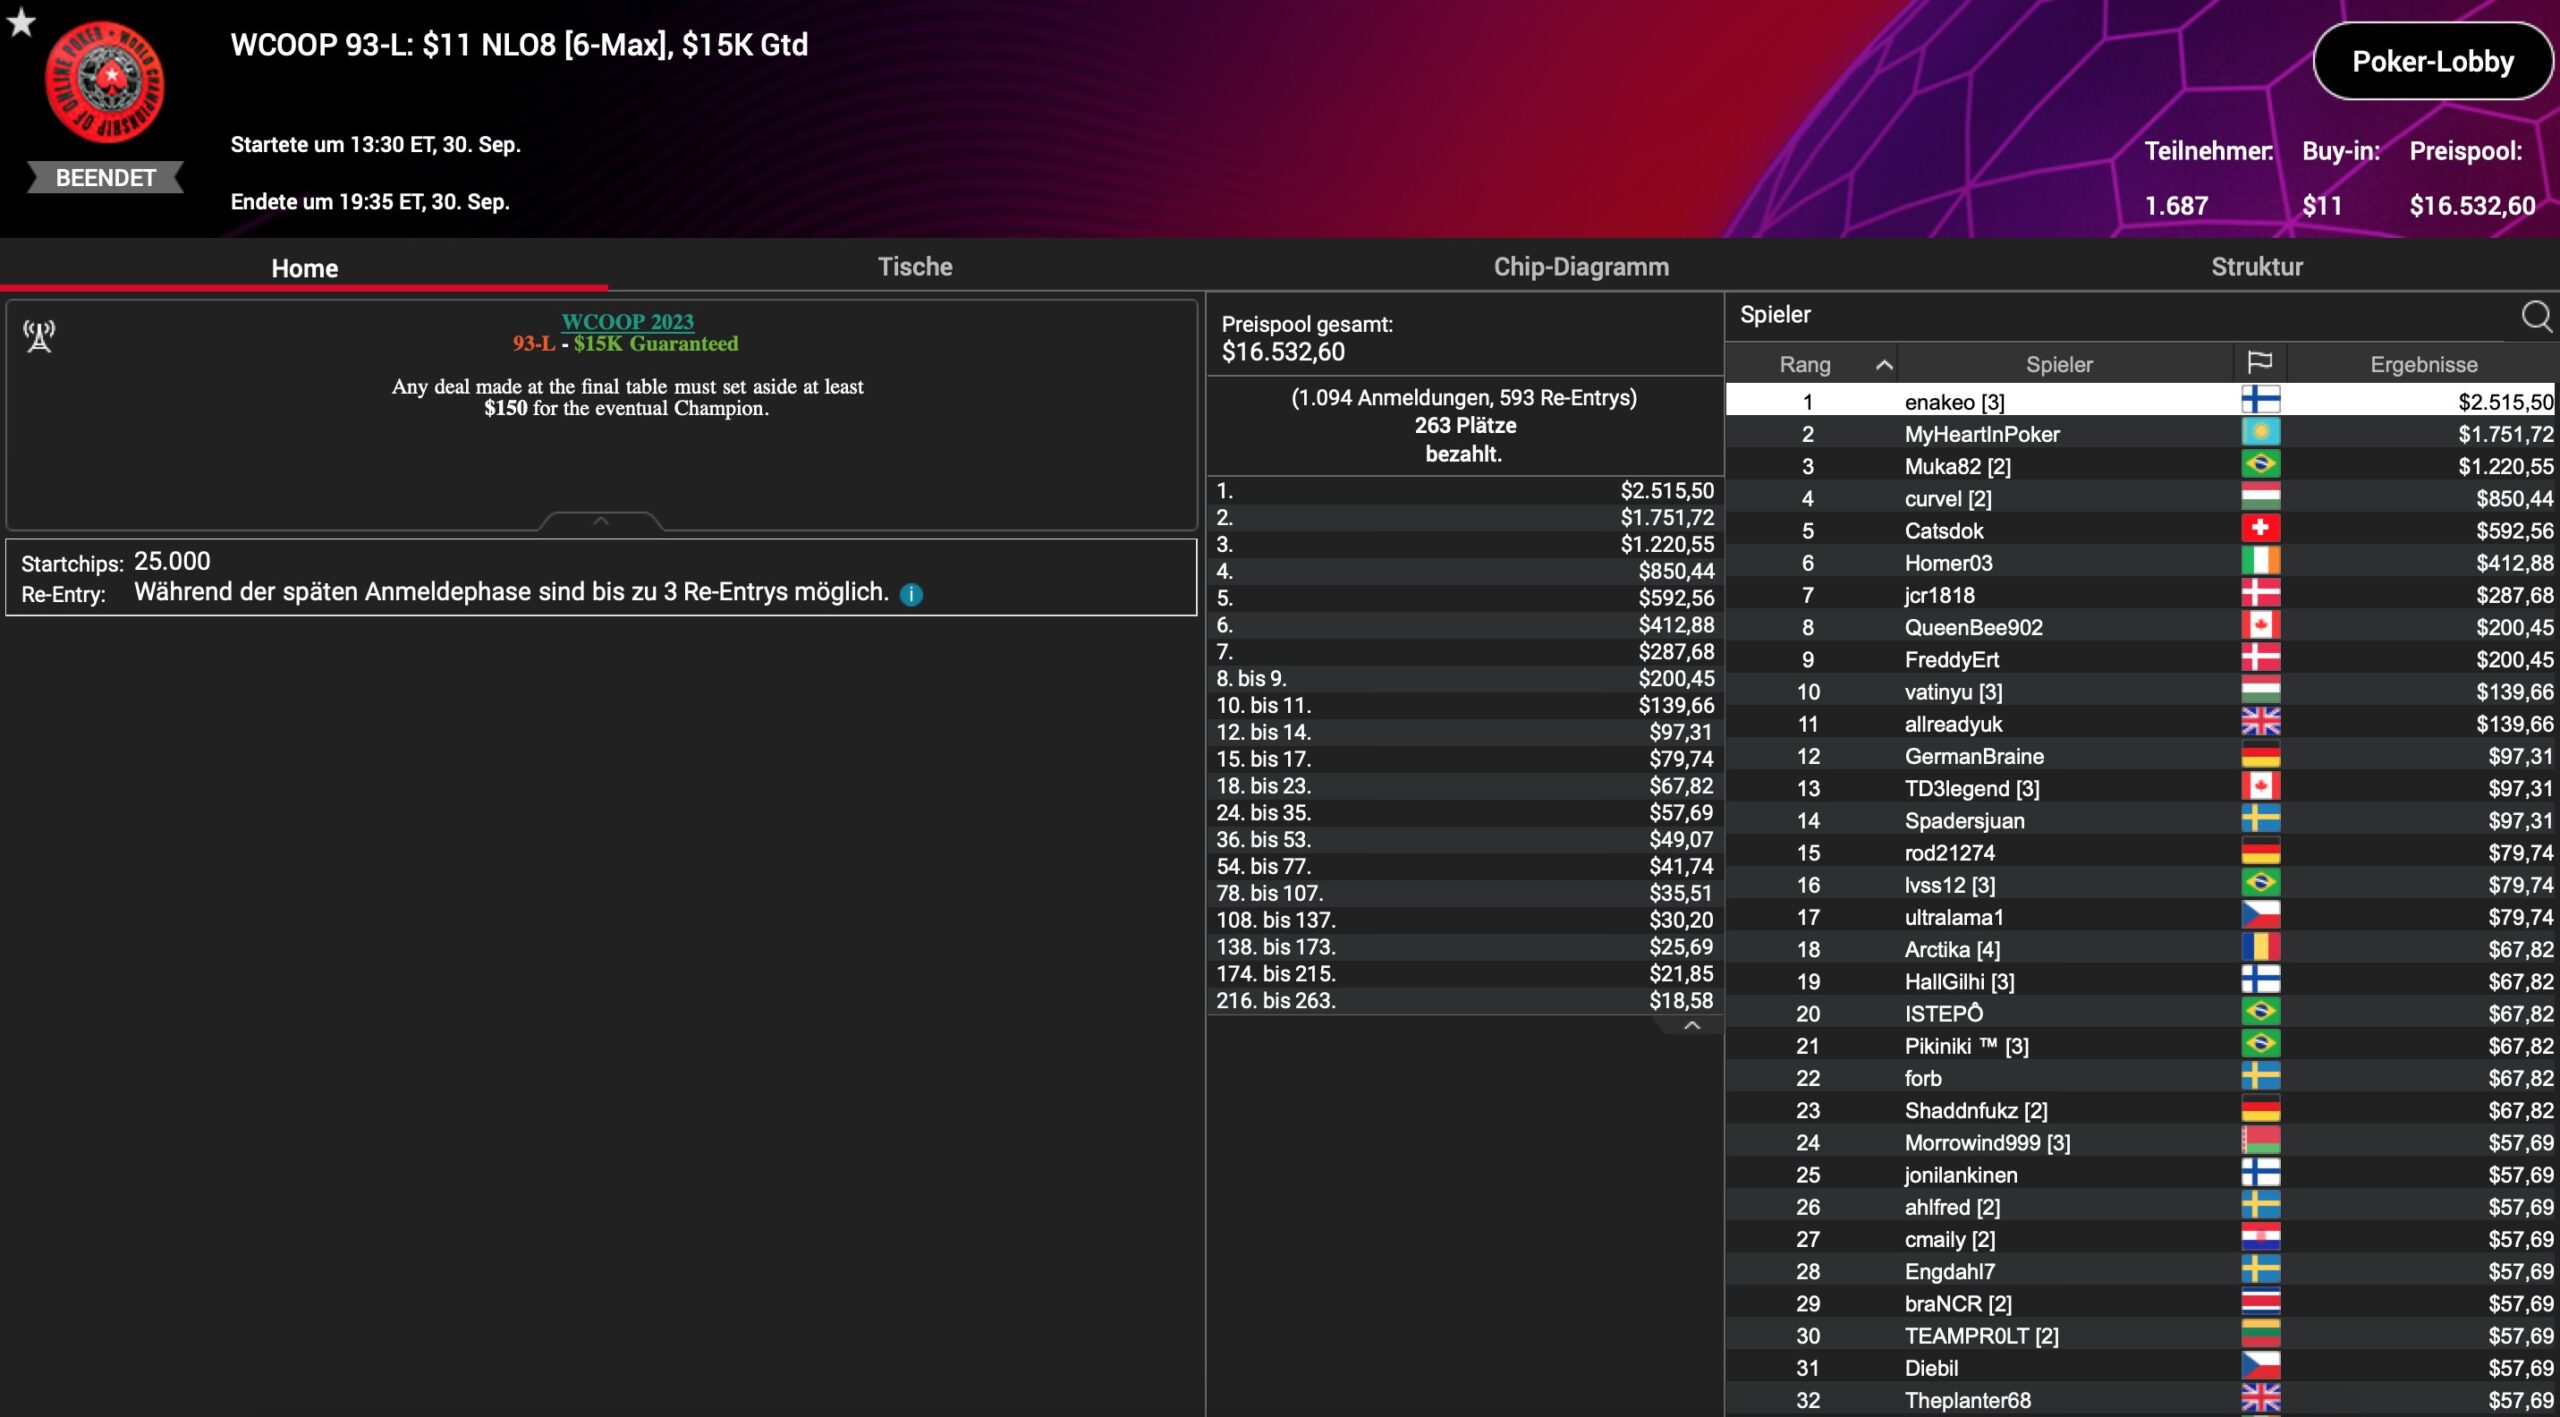This screenshot has height=1417, width=2560.
Task: Go to Poker-Lobby
Action: coord(2432,62)
